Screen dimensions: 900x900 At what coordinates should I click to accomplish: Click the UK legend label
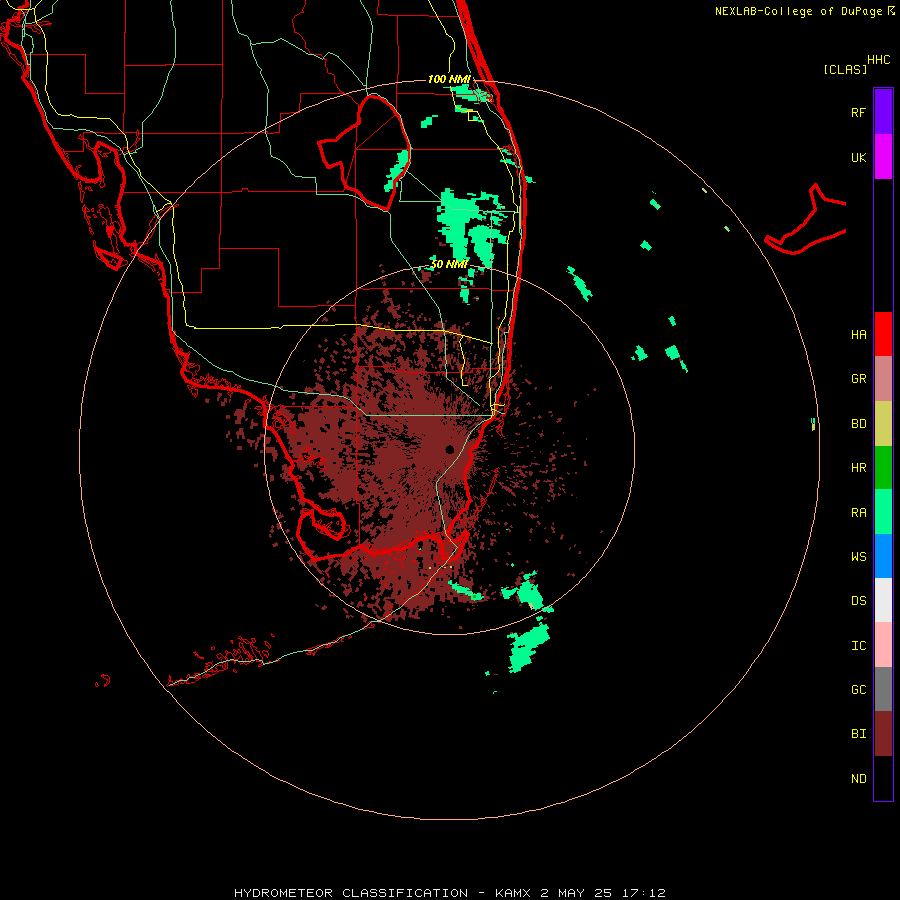[858, 157]
